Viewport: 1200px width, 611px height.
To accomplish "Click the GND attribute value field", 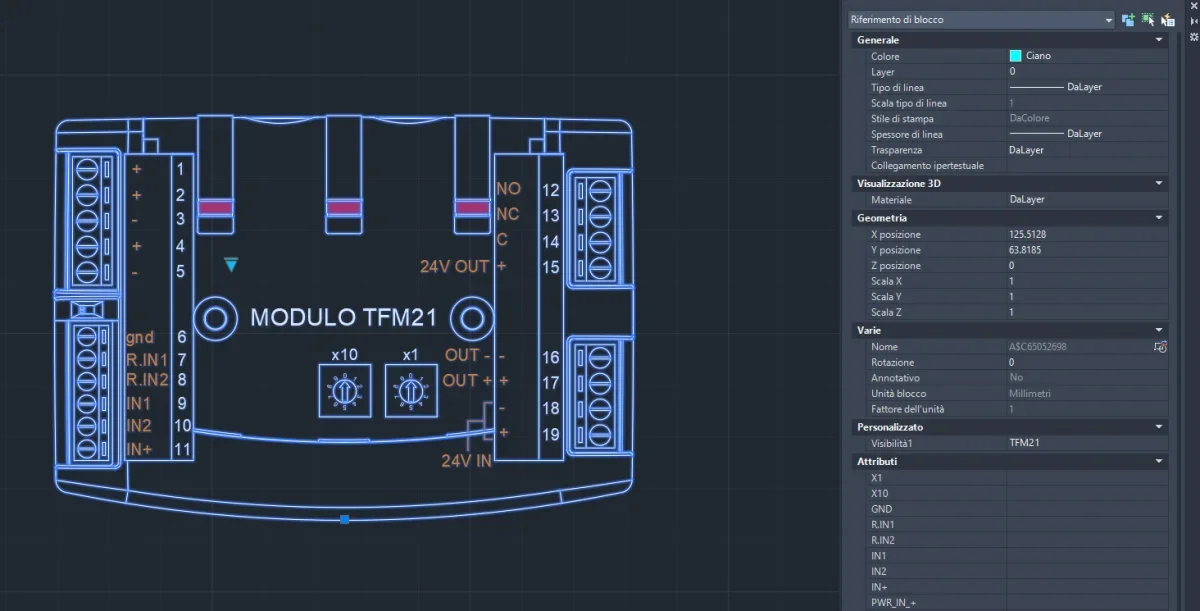I will (1085, 509).
